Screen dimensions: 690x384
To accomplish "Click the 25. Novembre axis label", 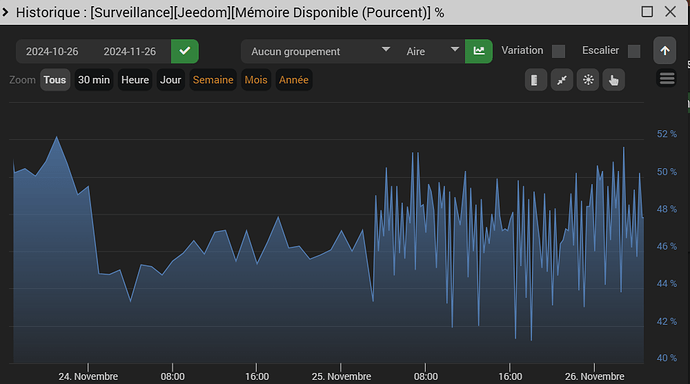I will [341, 377].
